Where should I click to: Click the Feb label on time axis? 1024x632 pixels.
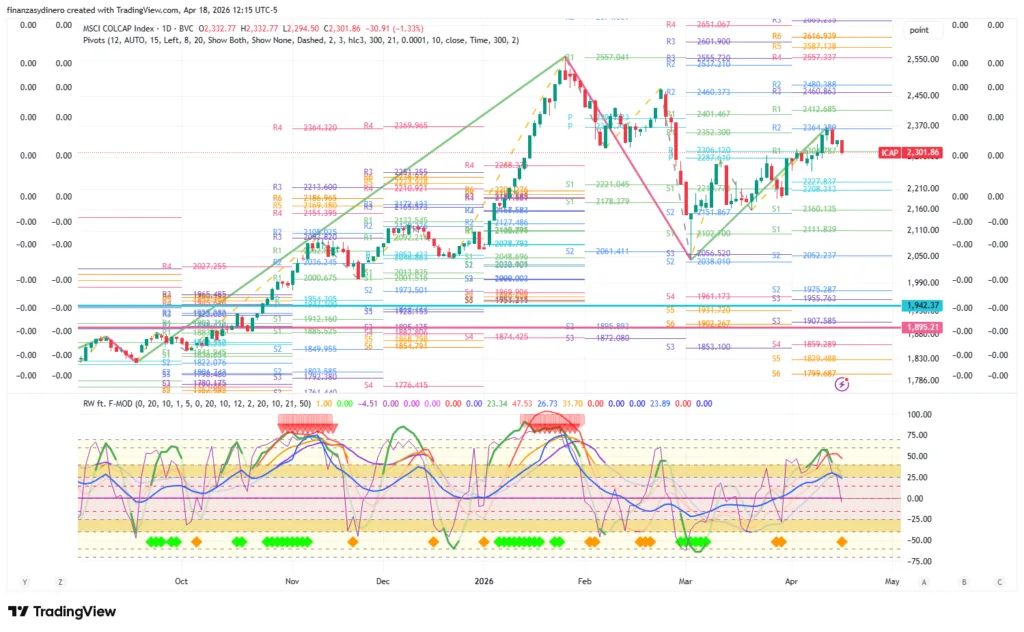[587, 580]
